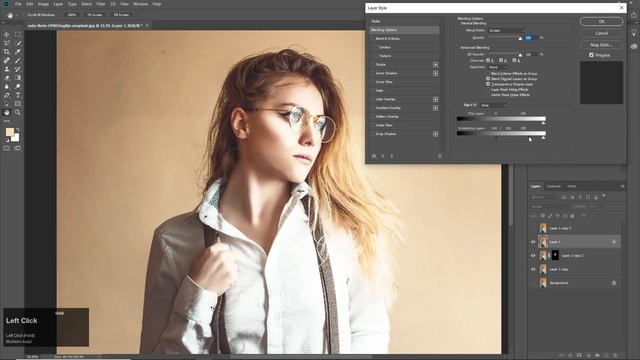Click the foreground color swatch
The width and height of the screenshot is (640, 360).
click(9, 132)
